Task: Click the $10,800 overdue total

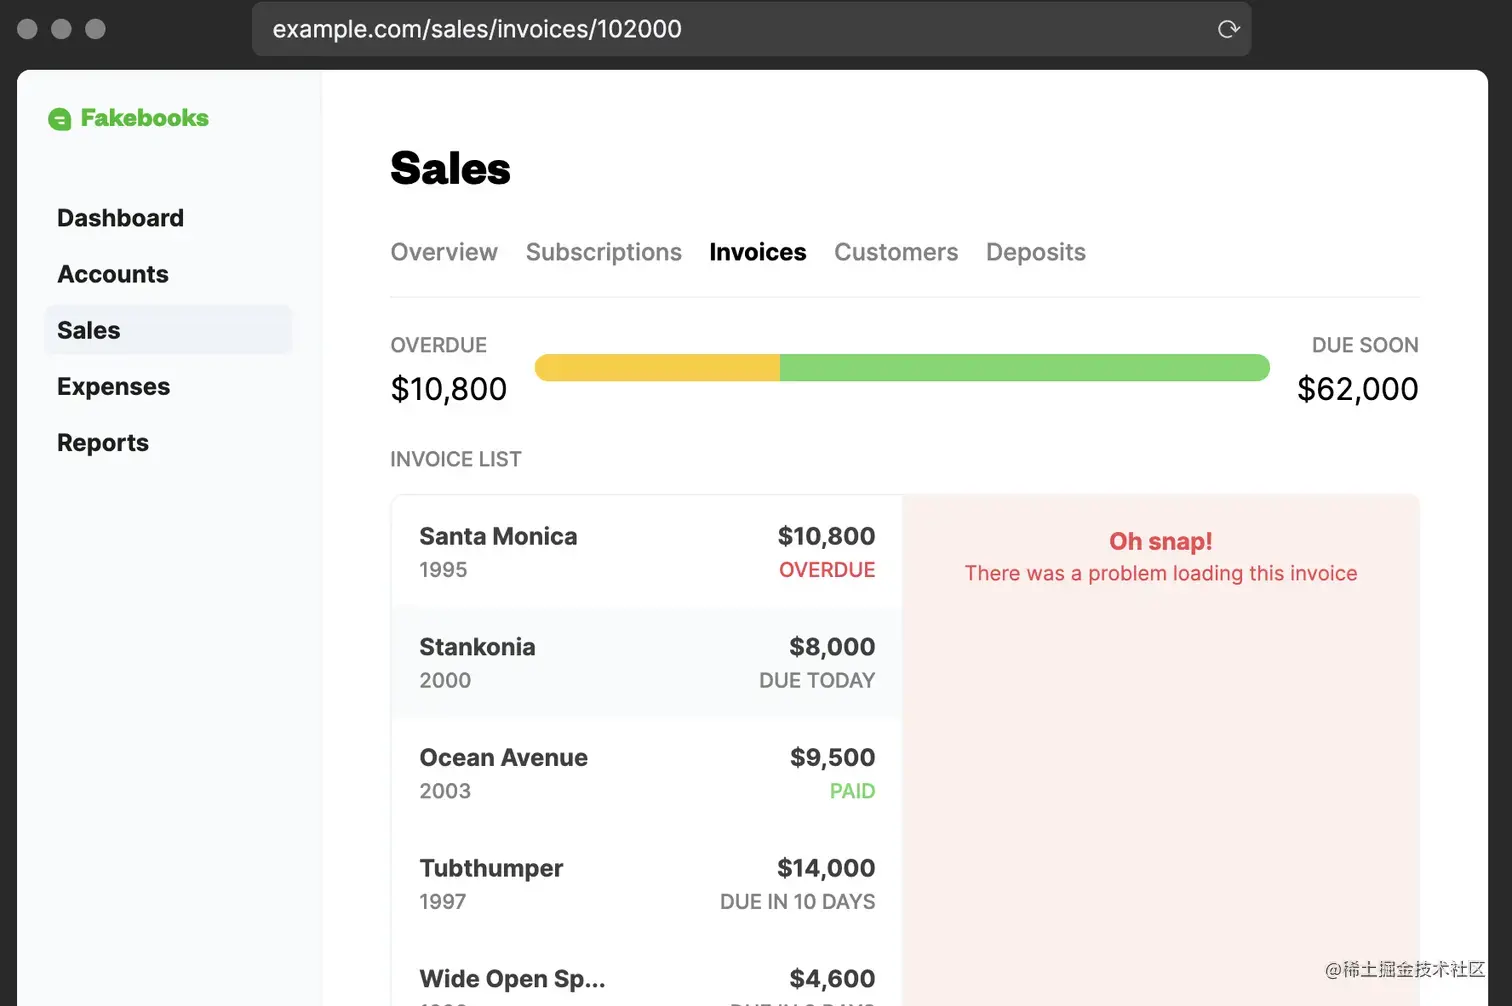Action: point(449,389)
